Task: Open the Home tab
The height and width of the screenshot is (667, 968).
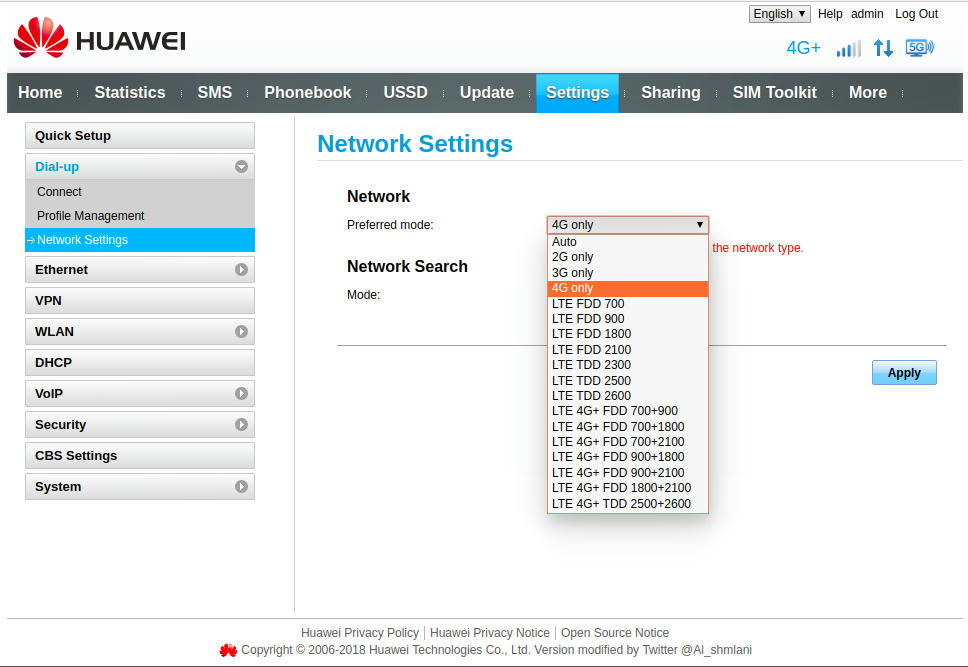Action: (40, 93)
